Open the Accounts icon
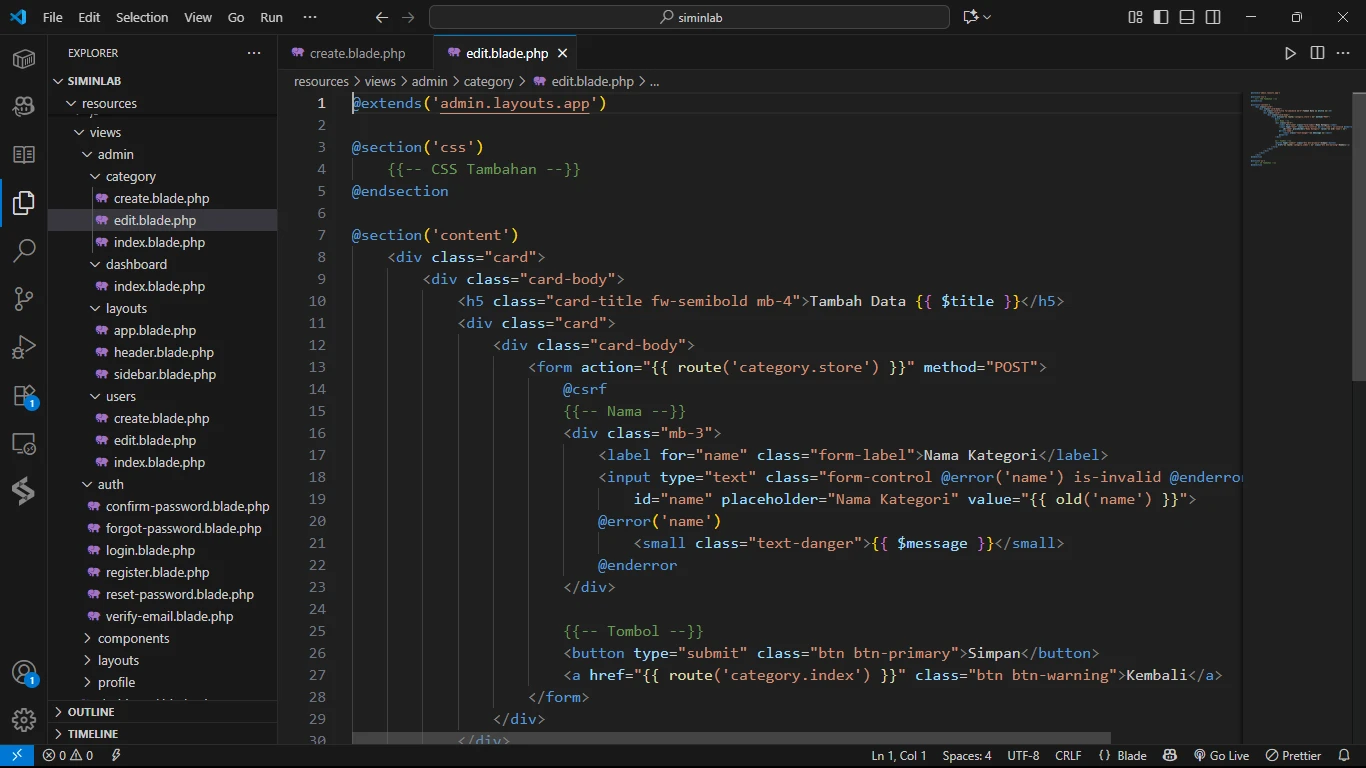Image resolution: width=1366 pixels, height=768 pixels. point(24,672)
